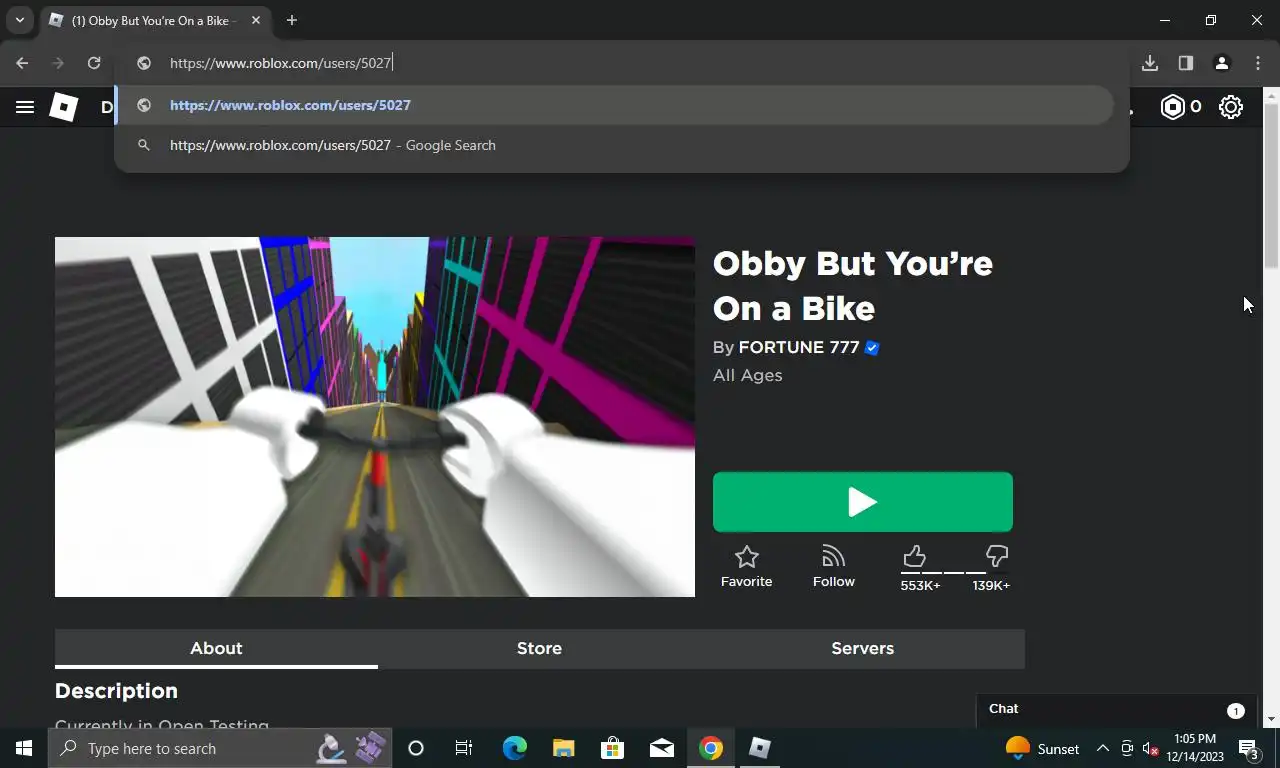This screenshot has width=1280, height=768.
Task: Open Microsoft Store from taskbar
Action: coord(612,748)
